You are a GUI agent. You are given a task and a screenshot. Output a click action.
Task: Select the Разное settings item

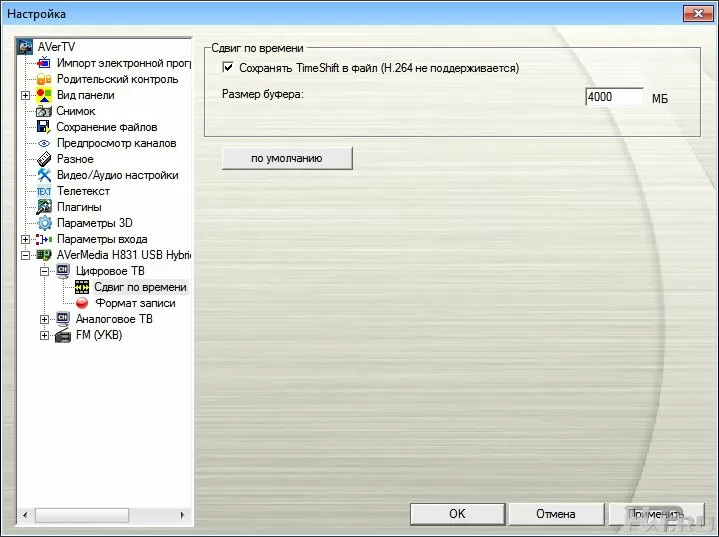[x=75, y=159]
